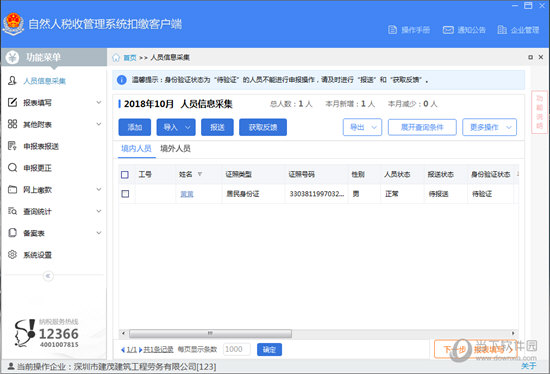The image size is (550, 374).
Task: Click the 12366 hotline headset icon
Action: coord(25,333)
